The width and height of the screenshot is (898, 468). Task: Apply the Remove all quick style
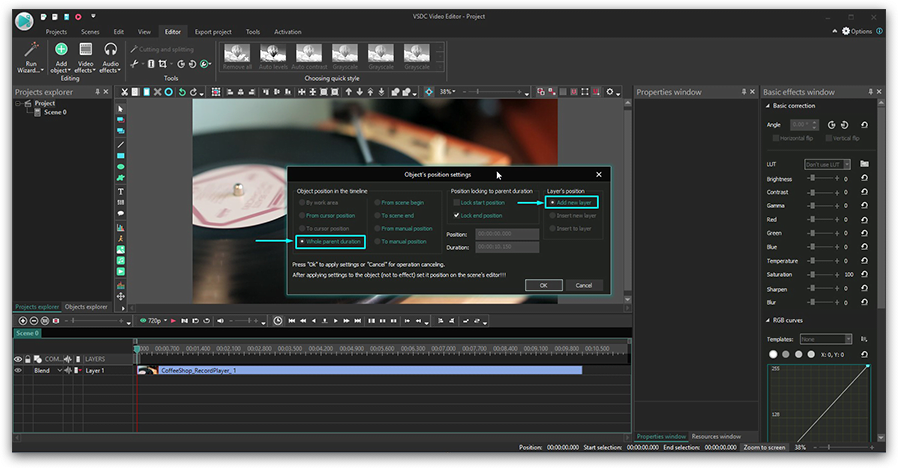236,55
